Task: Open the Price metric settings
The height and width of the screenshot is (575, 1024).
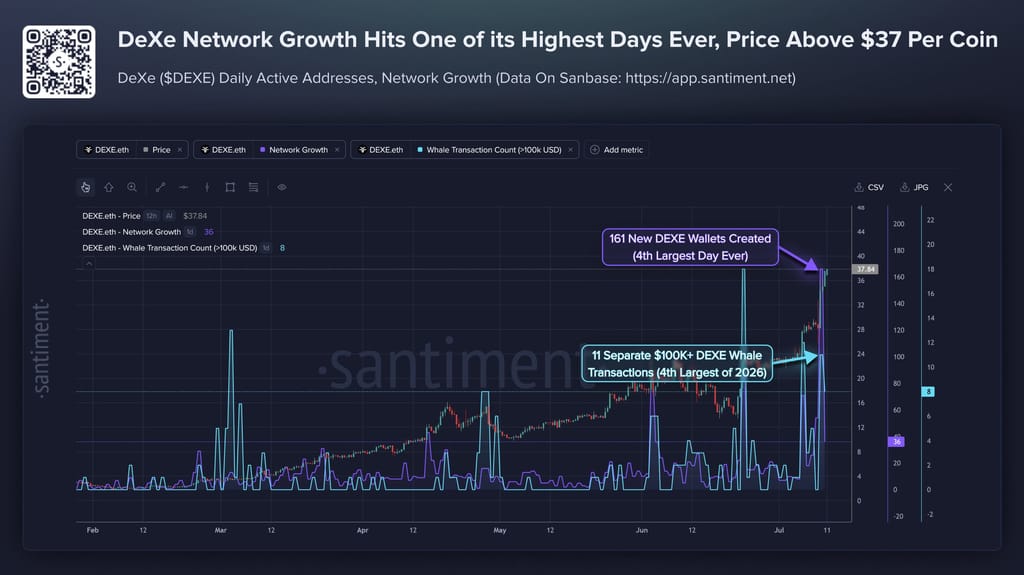Action: [161, 150]
